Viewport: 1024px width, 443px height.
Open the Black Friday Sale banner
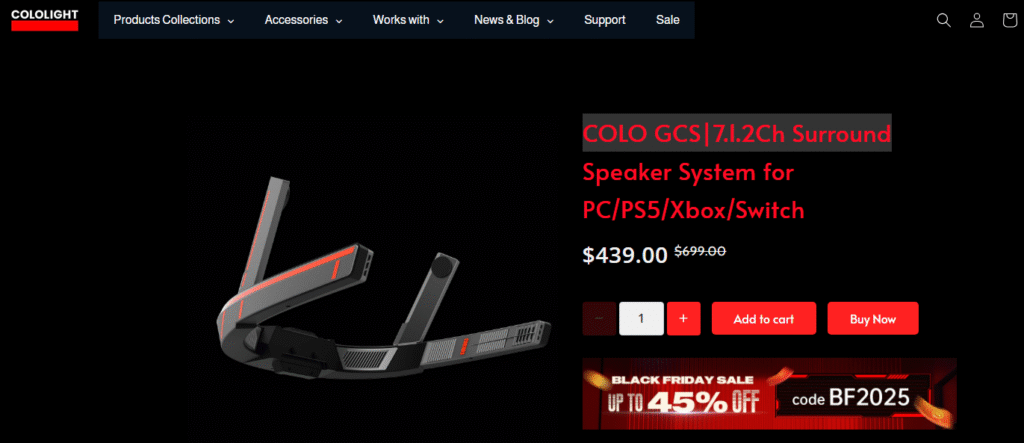coord(769,394)
